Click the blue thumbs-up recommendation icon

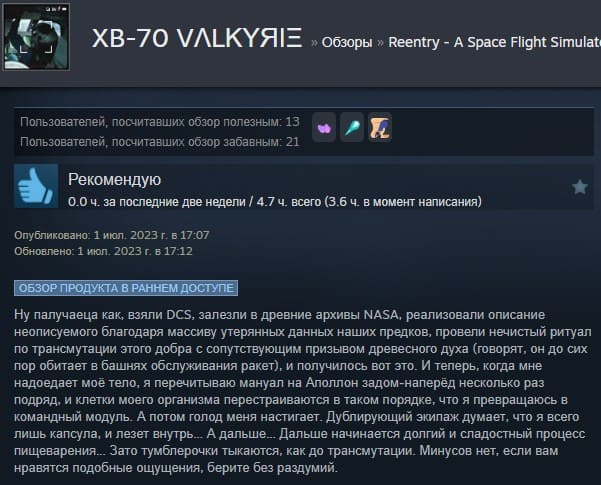36,186
